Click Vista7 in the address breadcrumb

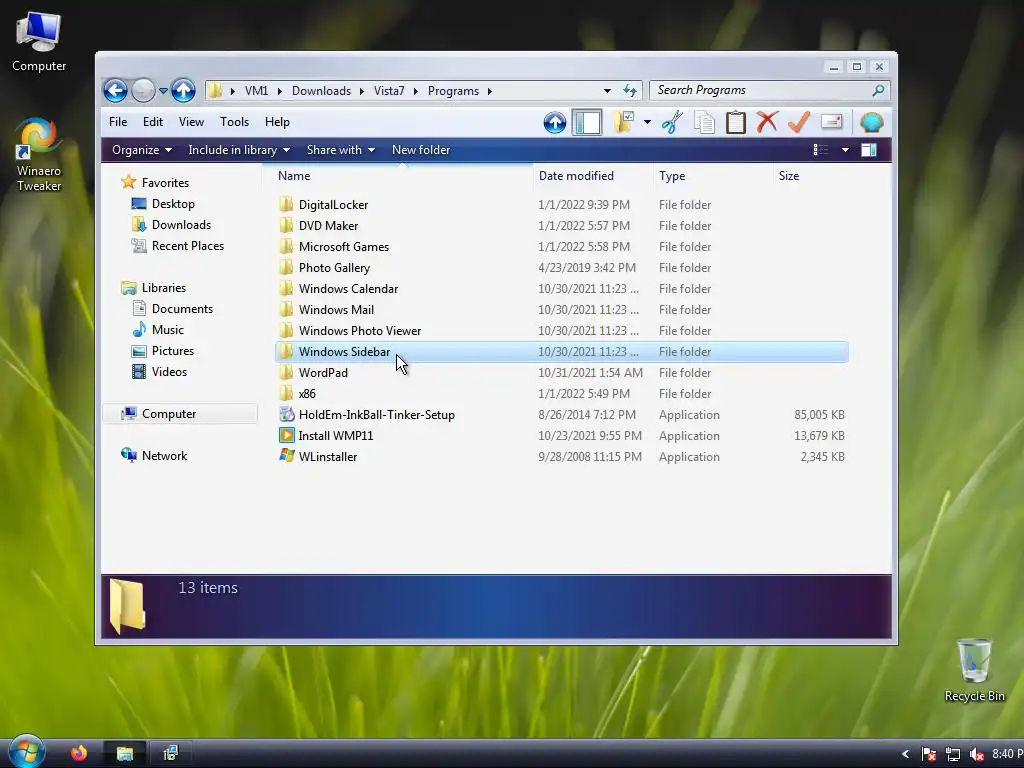coord(389,91)
